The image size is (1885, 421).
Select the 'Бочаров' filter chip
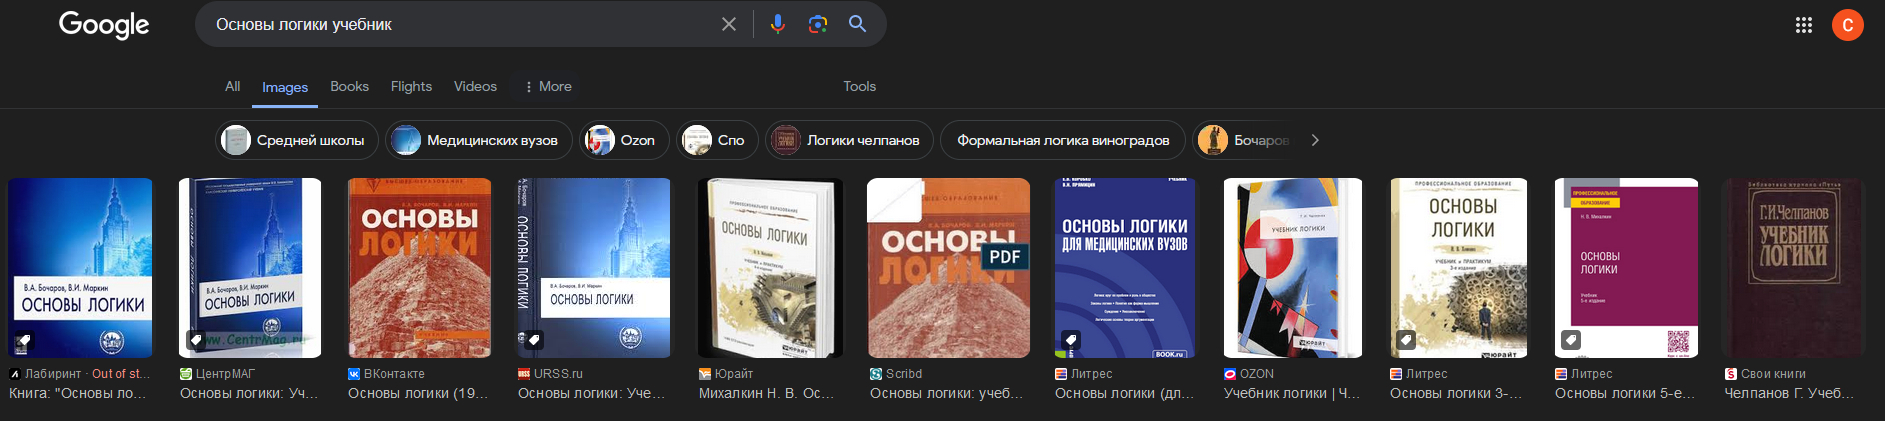click(x=1244, y=140)
